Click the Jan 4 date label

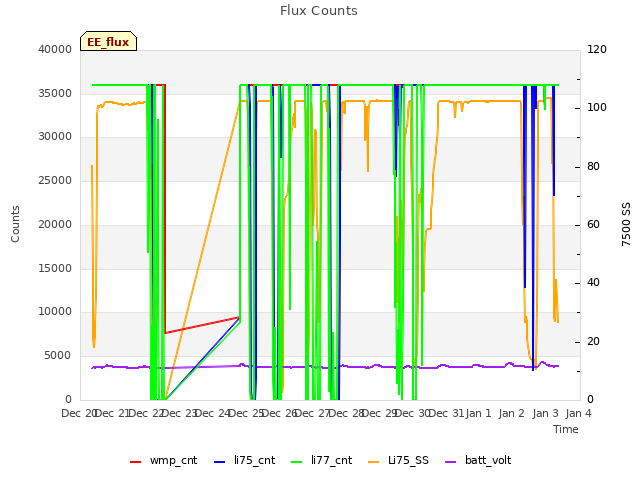[x=578, y=413]
